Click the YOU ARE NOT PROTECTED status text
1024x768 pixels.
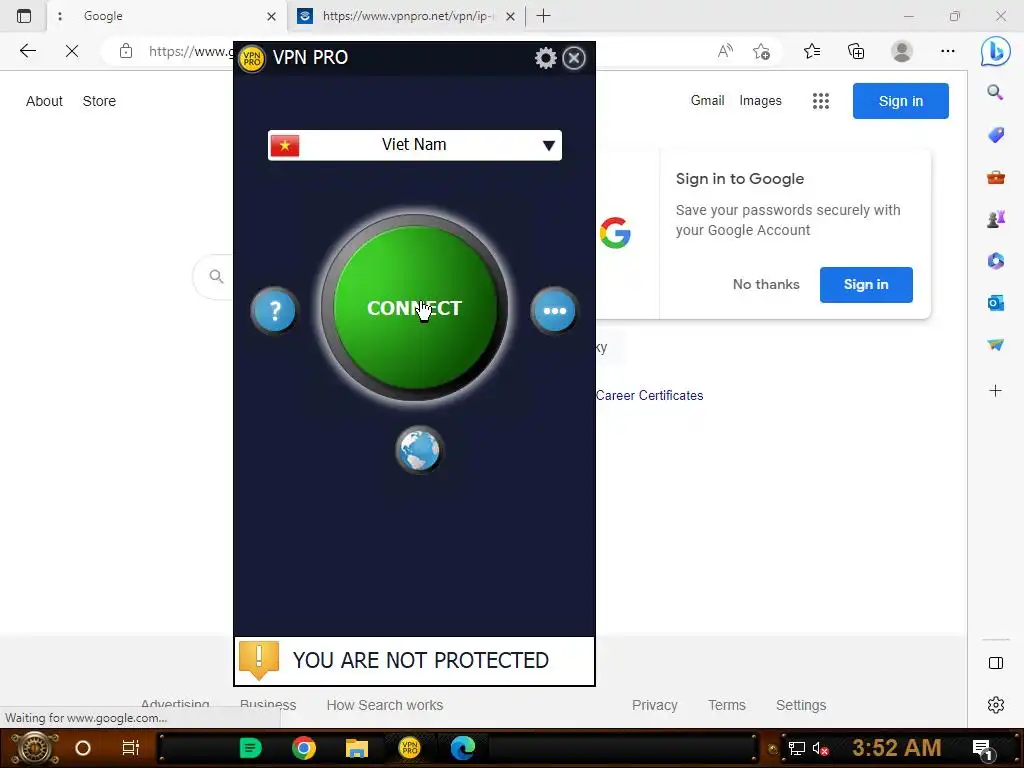point(421,660)
